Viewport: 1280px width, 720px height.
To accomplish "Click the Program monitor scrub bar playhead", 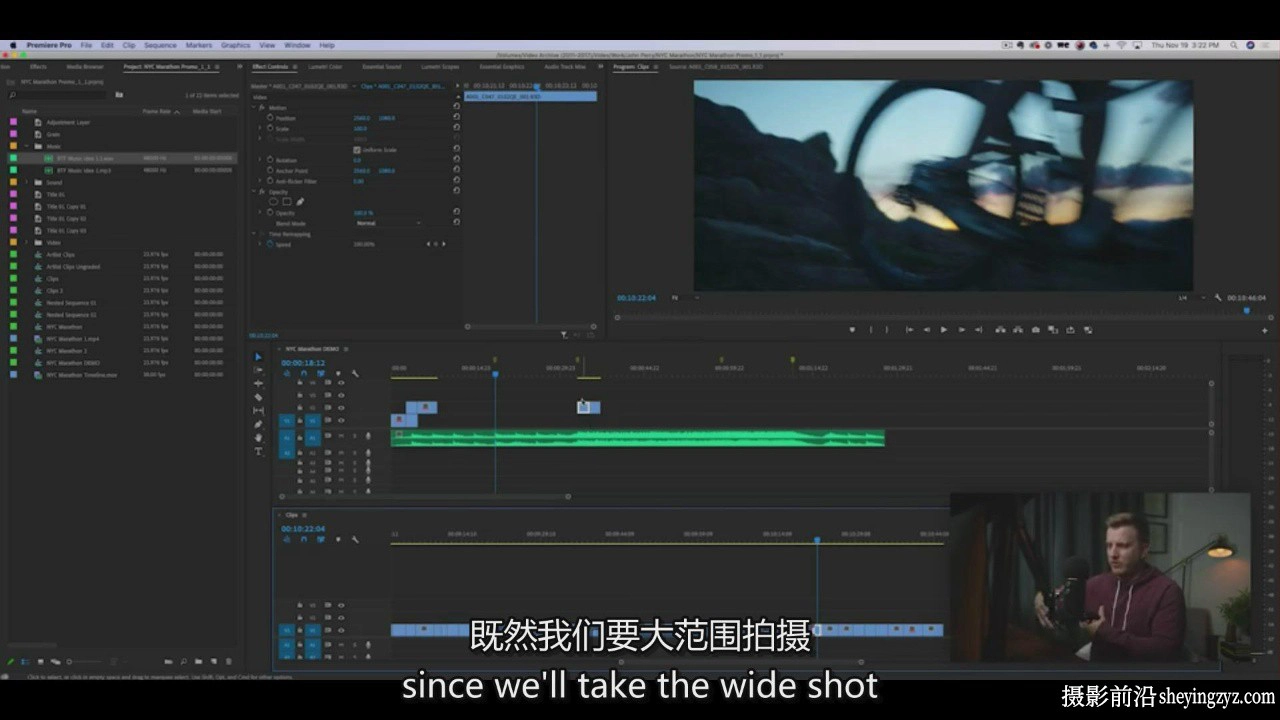I will pyautogui.click(x=1246, y=312).
